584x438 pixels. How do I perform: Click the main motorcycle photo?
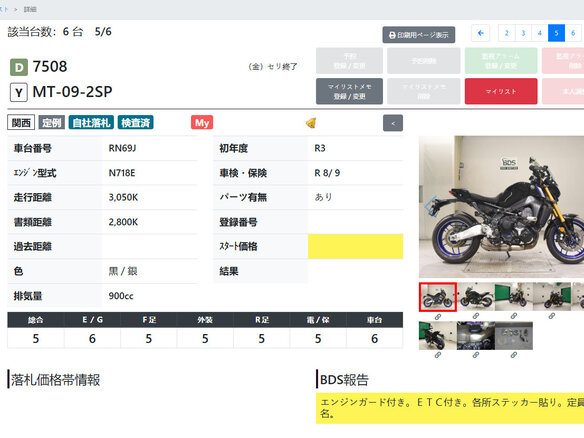pyautogui.click(x=501, y=207)
